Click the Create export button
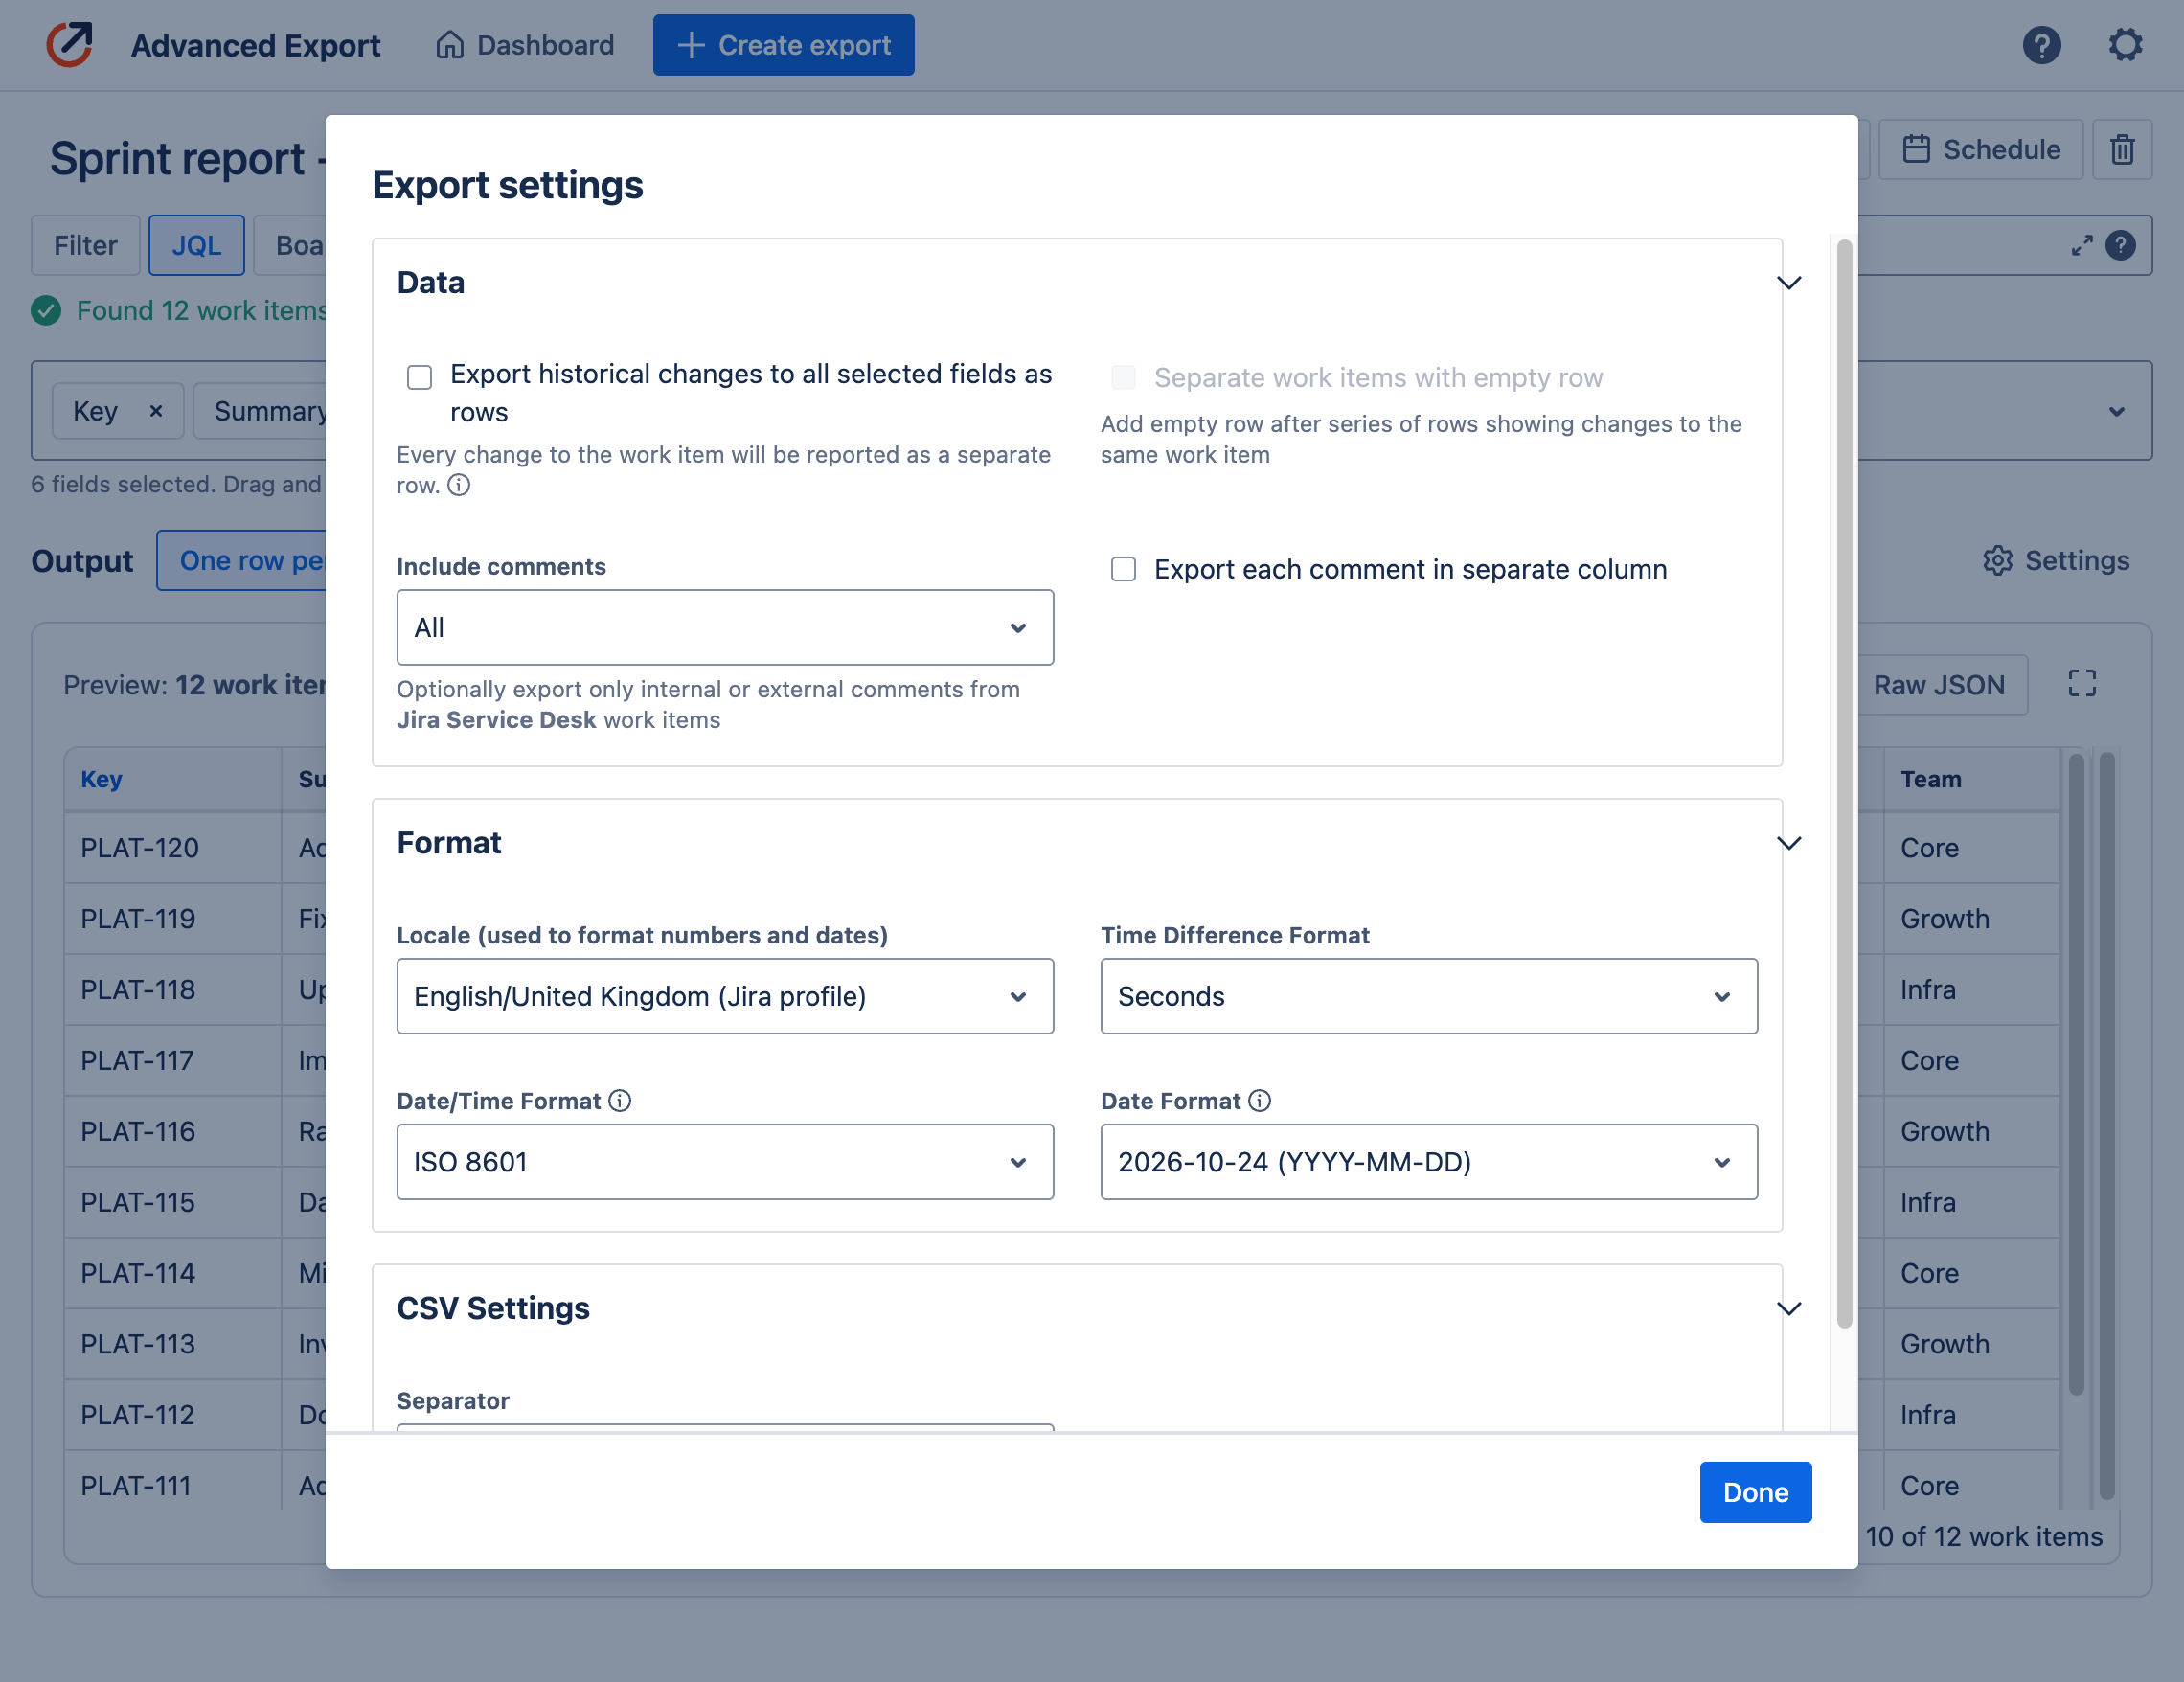Image resolution: width=2184 pixels, height=1682 pixels. [784, 46]
